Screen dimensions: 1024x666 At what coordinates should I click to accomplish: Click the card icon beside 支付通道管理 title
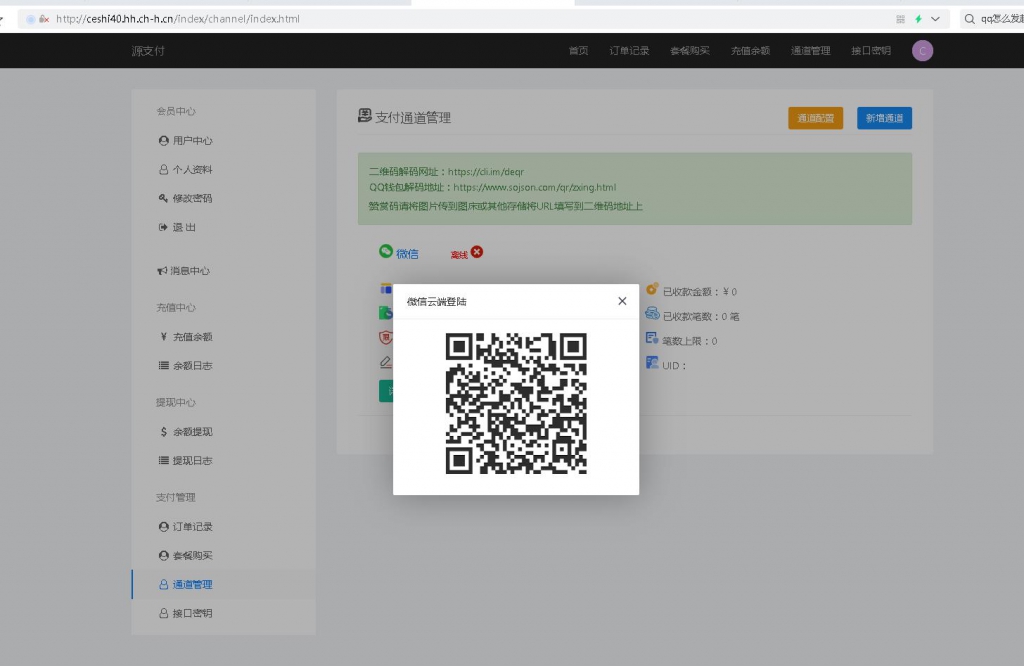[364, 115]
